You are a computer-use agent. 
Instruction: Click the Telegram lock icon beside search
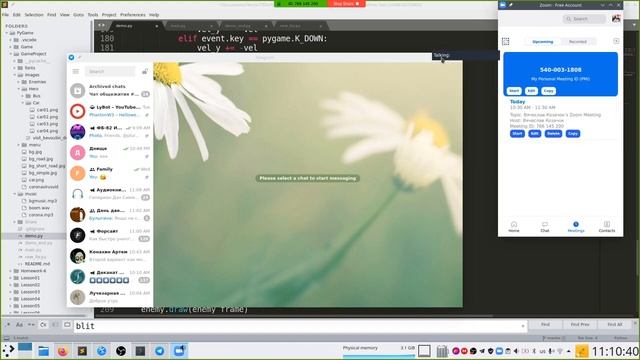tap(144, 71)
